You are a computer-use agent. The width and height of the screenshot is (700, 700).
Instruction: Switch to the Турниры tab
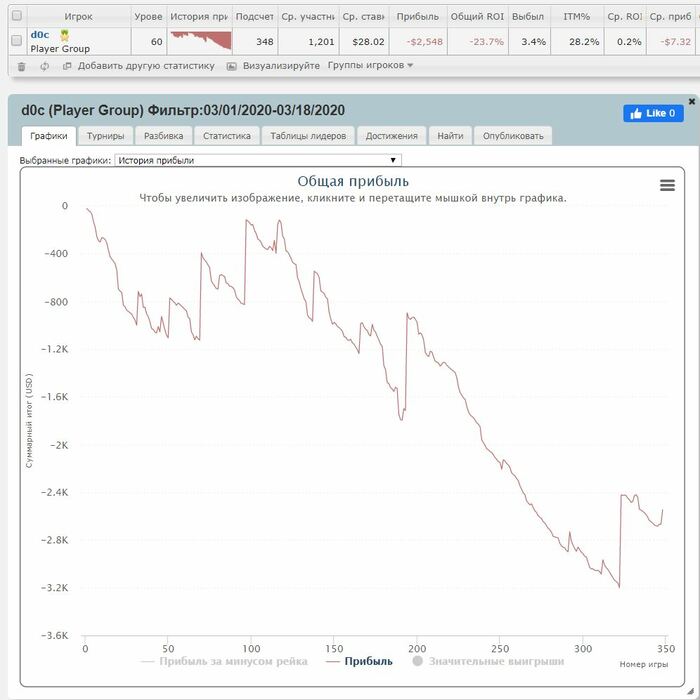coord(105,136)
